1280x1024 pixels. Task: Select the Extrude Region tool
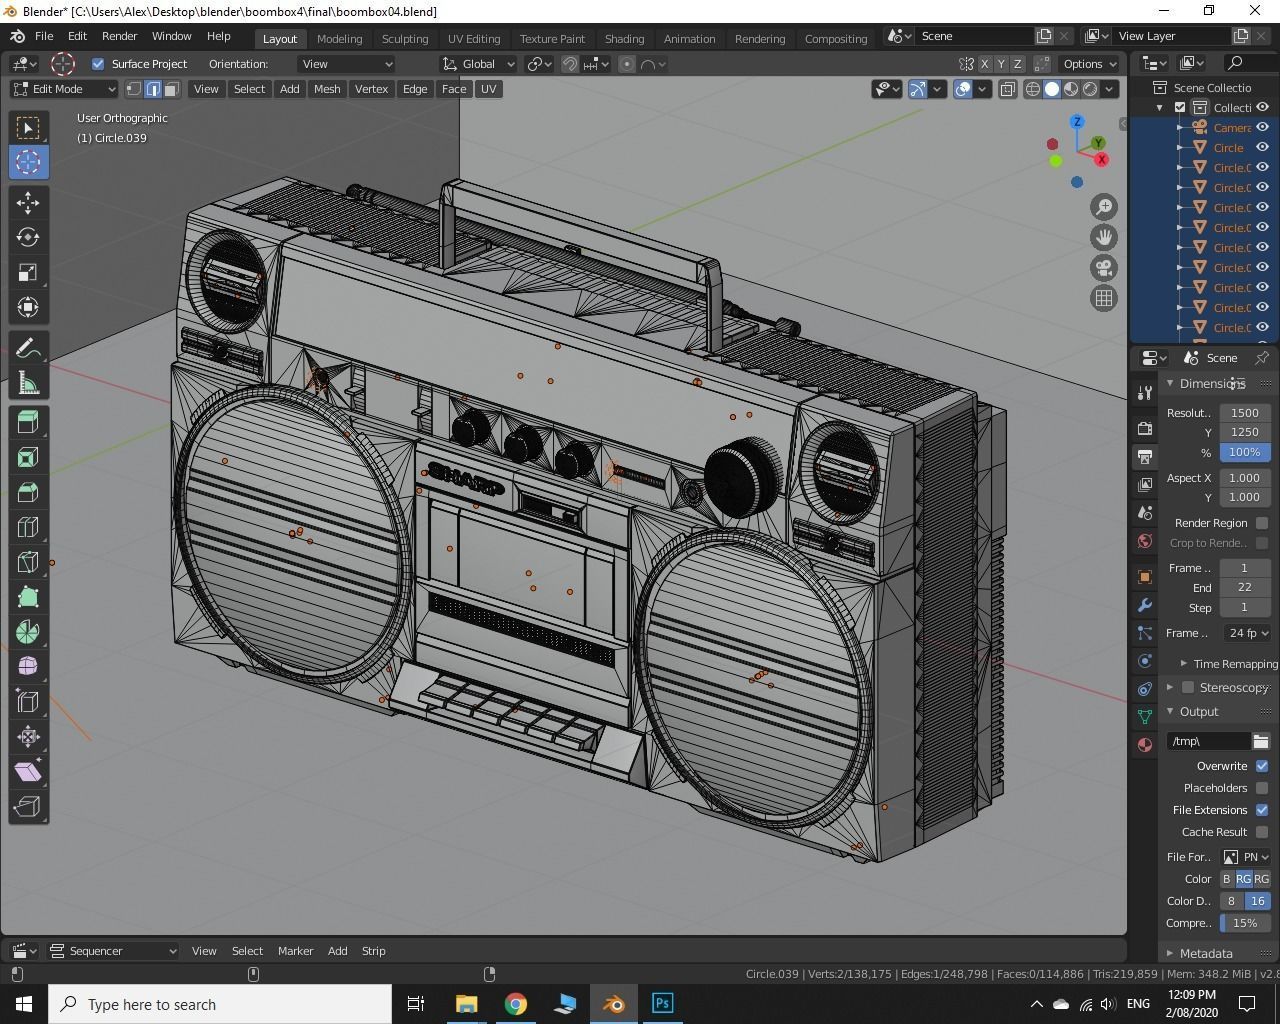[28, 422]
